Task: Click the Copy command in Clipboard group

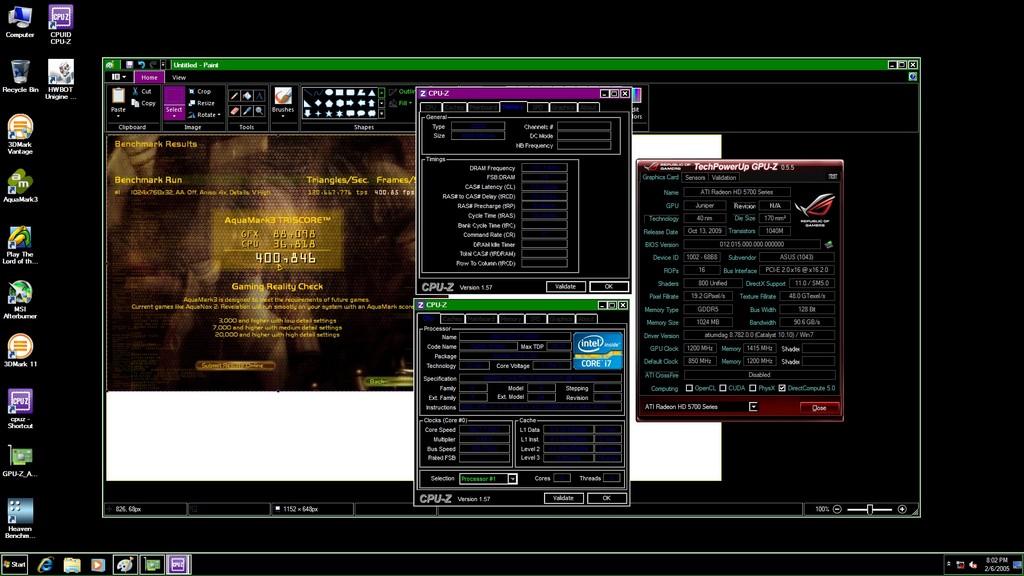Action: pos(143,103)
